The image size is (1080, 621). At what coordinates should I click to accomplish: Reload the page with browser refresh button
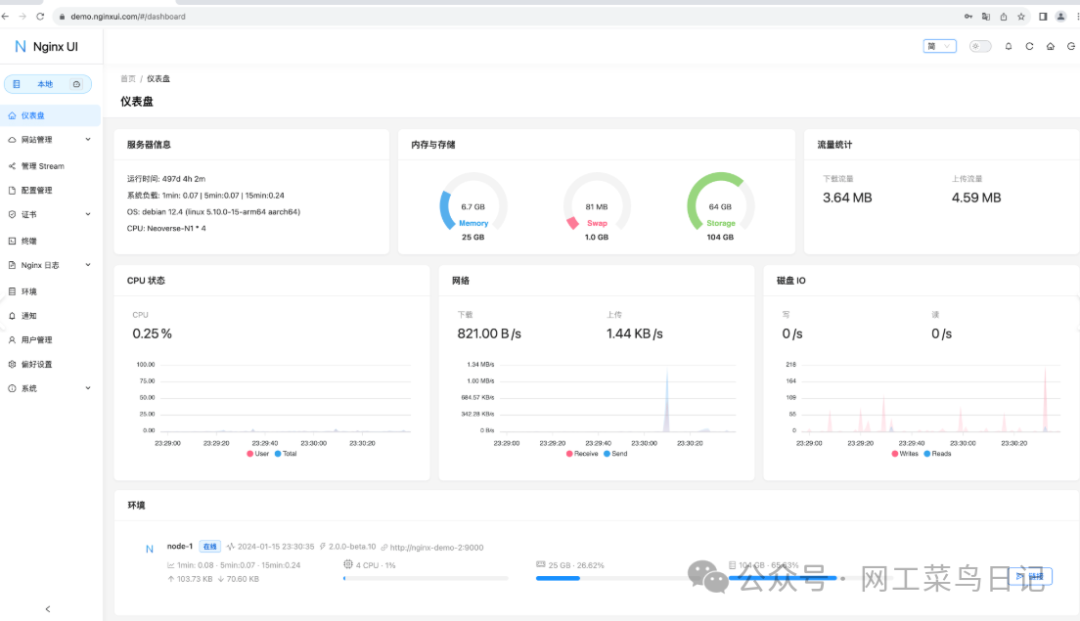tap(40, 17)
